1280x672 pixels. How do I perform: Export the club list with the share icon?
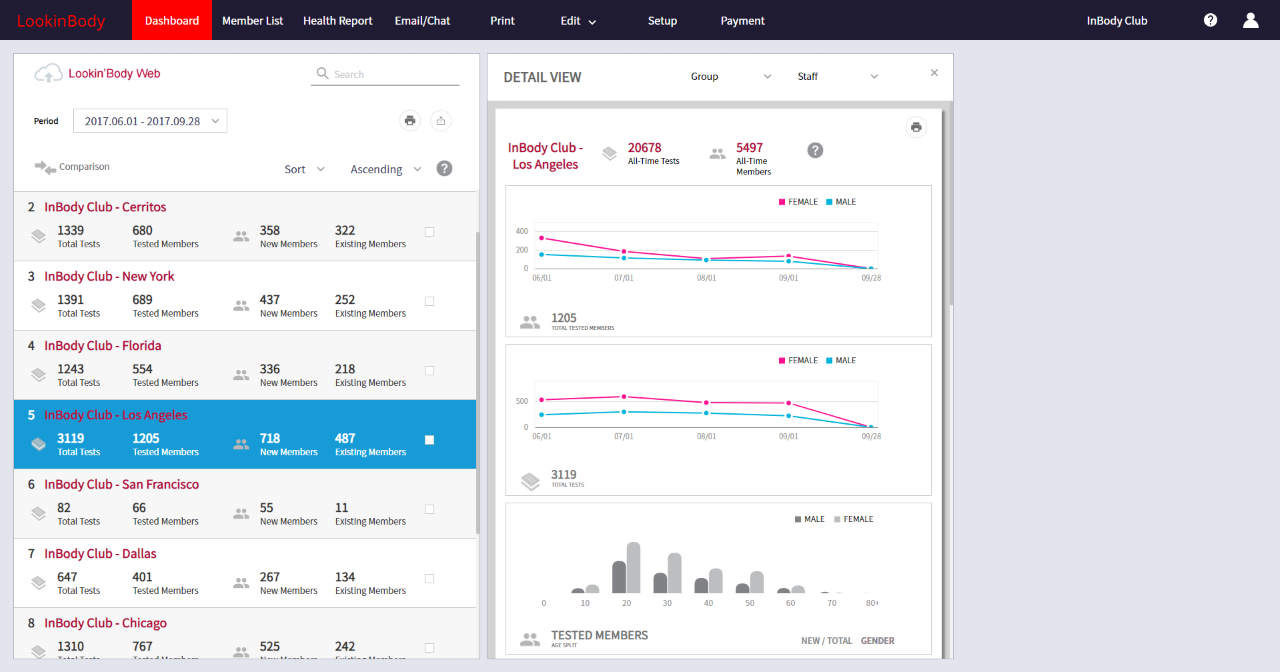441,121
